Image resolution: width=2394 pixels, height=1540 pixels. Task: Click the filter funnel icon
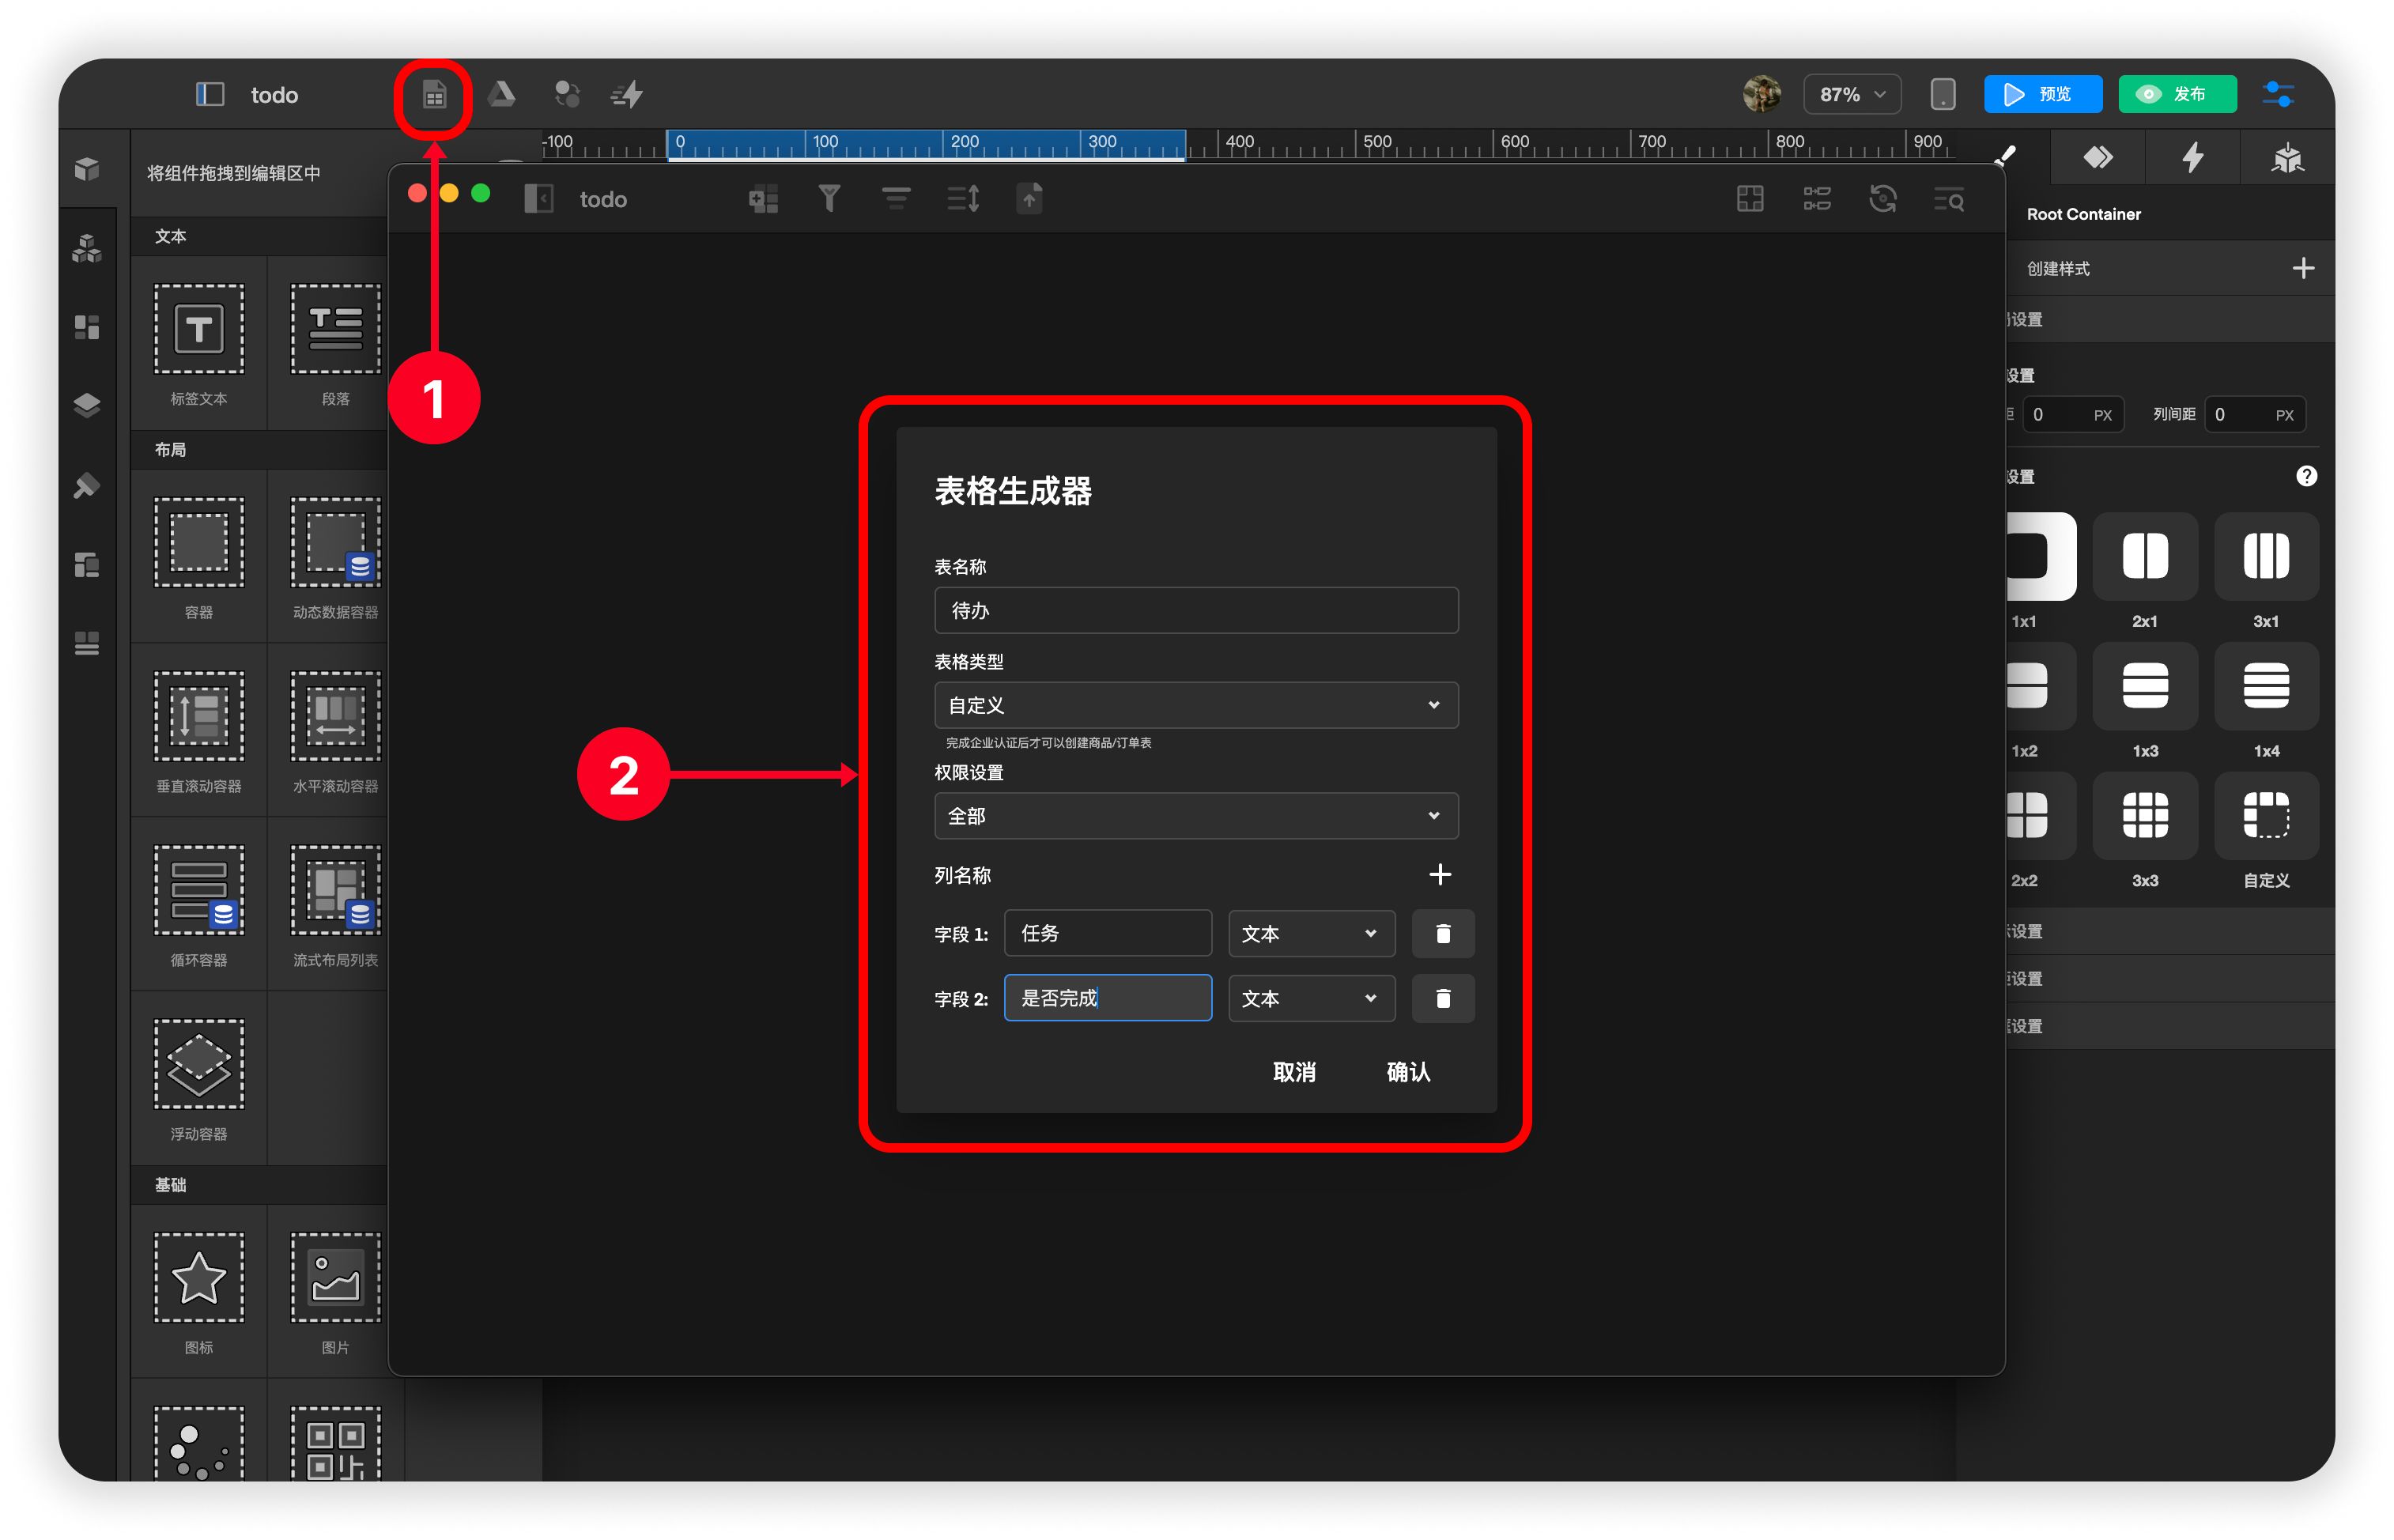click(x=828, y=199)
